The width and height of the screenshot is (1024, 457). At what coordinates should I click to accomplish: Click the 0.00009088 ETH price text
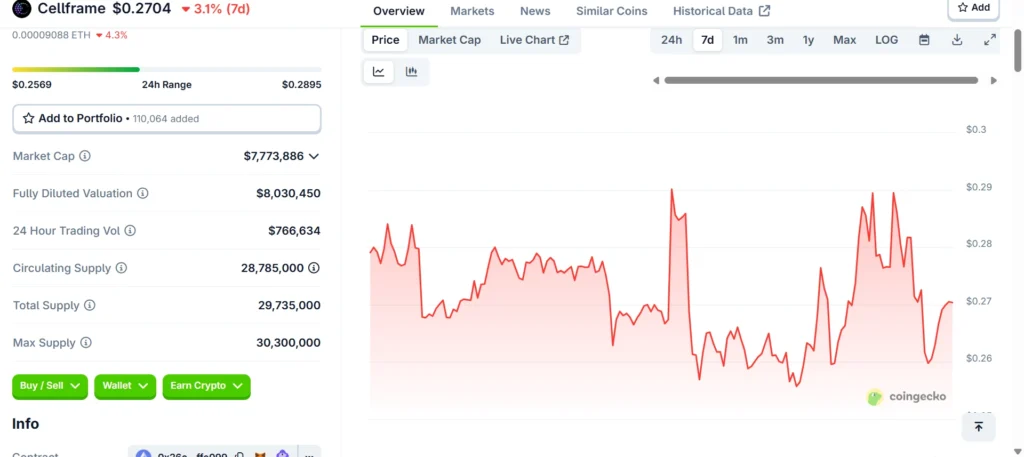[x=52, y=35]
